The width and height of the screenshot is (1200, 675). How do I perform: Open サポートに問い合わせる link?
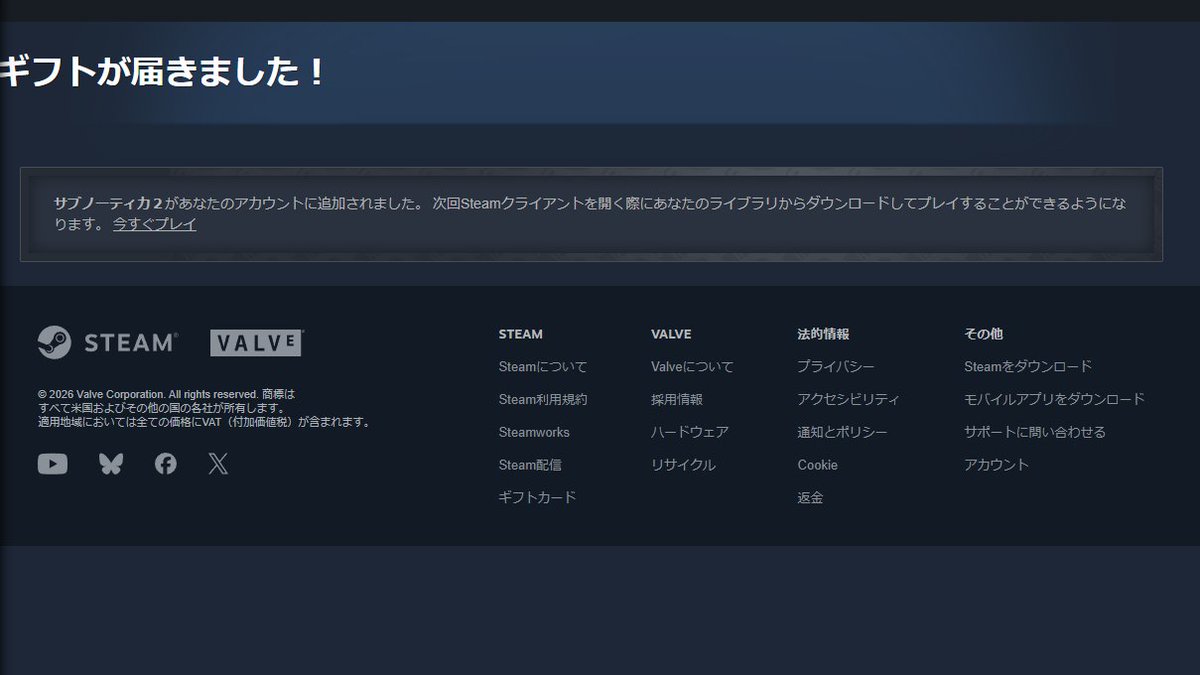(x=1035, y=432)
